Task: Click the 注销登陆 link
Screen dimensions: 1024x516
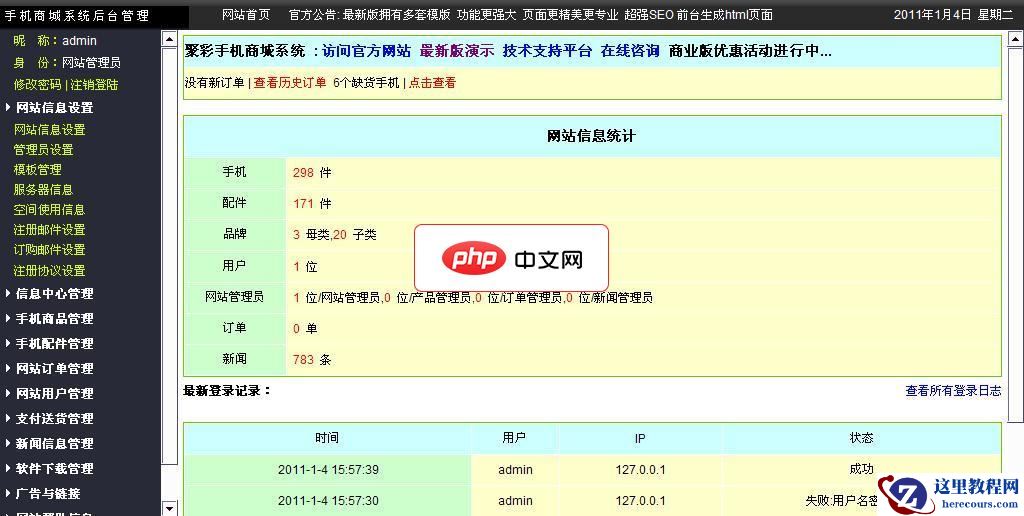Action: [x=94, y=84]
